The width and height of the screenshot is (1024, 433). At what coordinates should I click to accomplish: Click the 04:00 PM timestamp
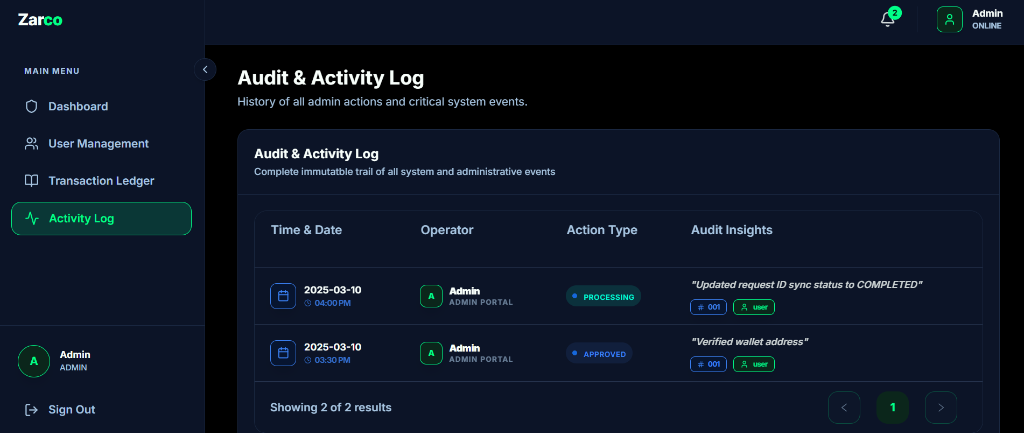[x=332, y=304]
